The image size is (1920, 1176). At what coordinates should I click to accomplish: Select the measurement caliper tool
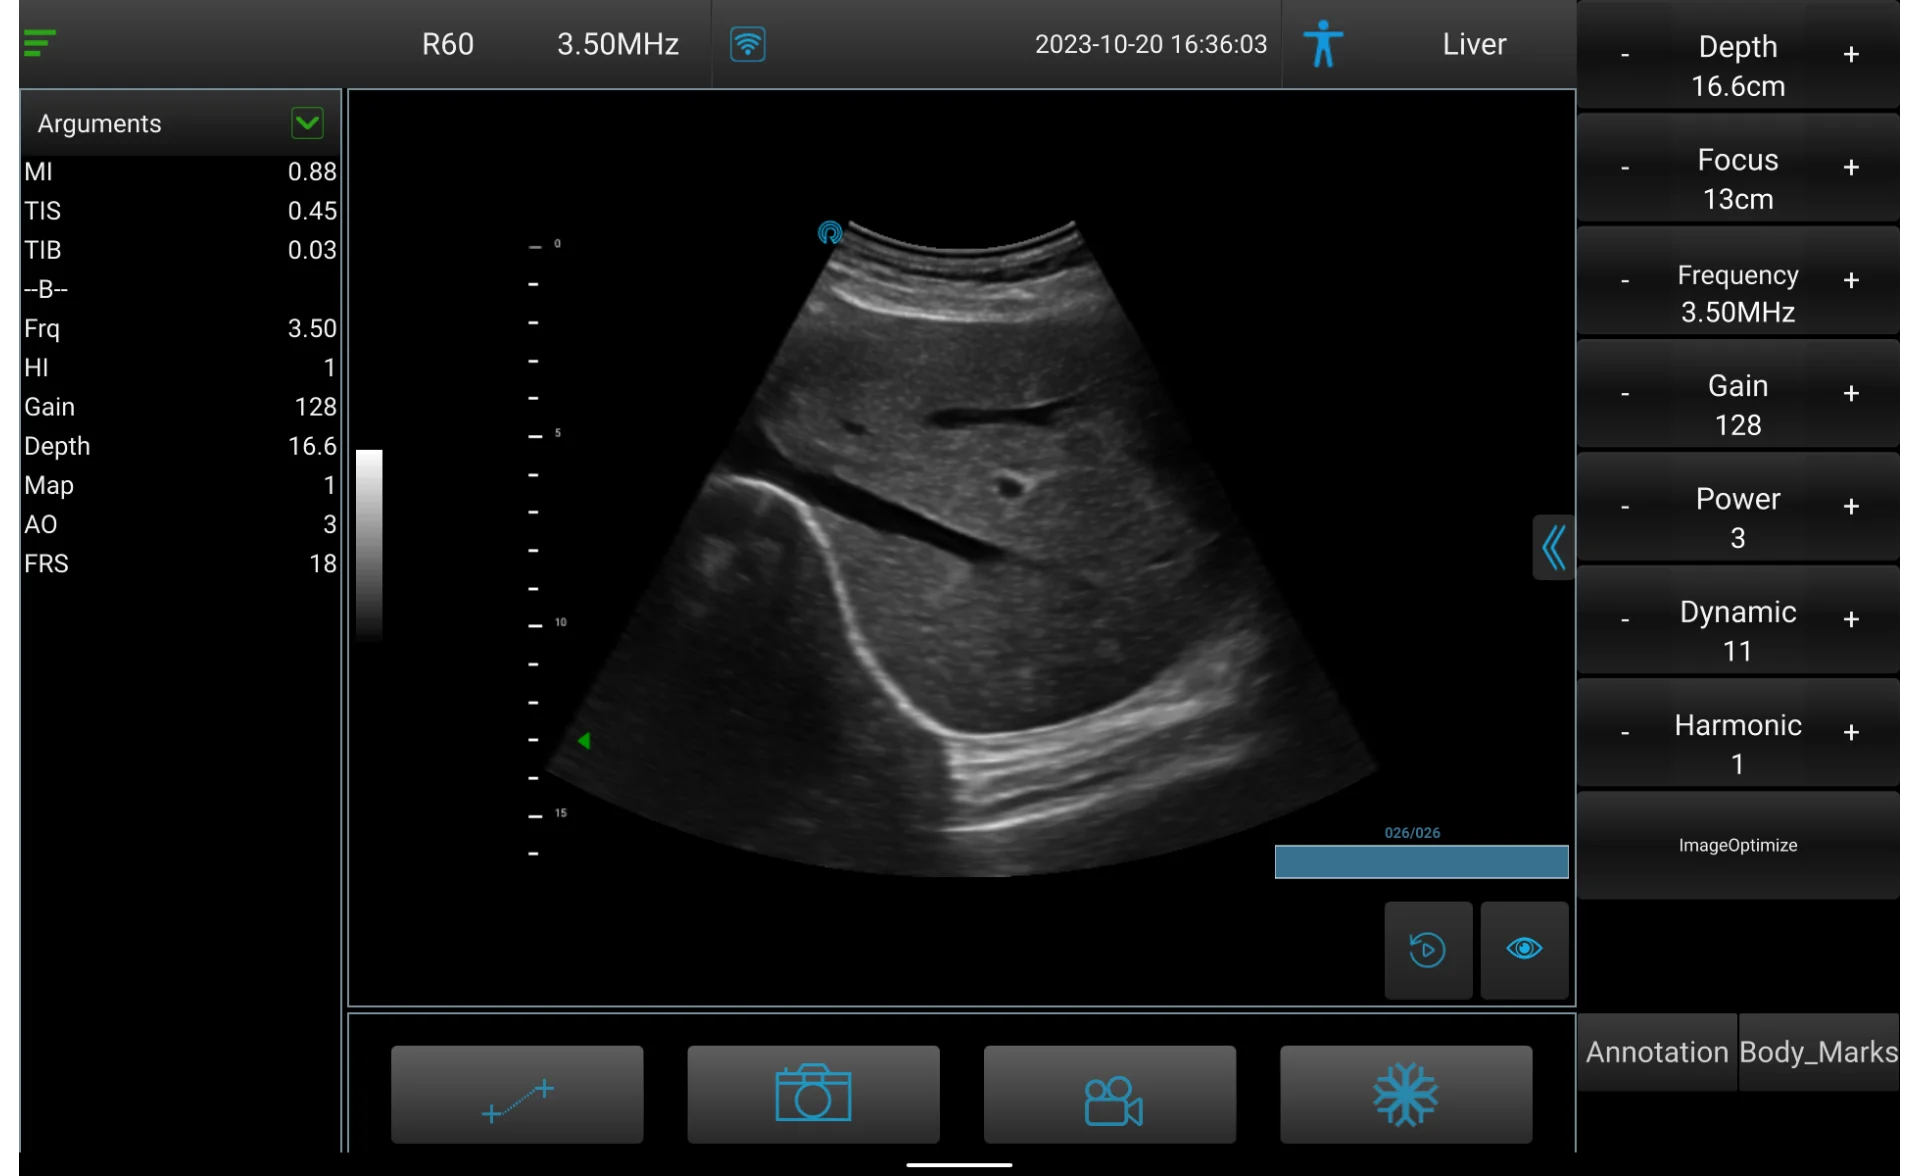click(x=516, y=1095)
